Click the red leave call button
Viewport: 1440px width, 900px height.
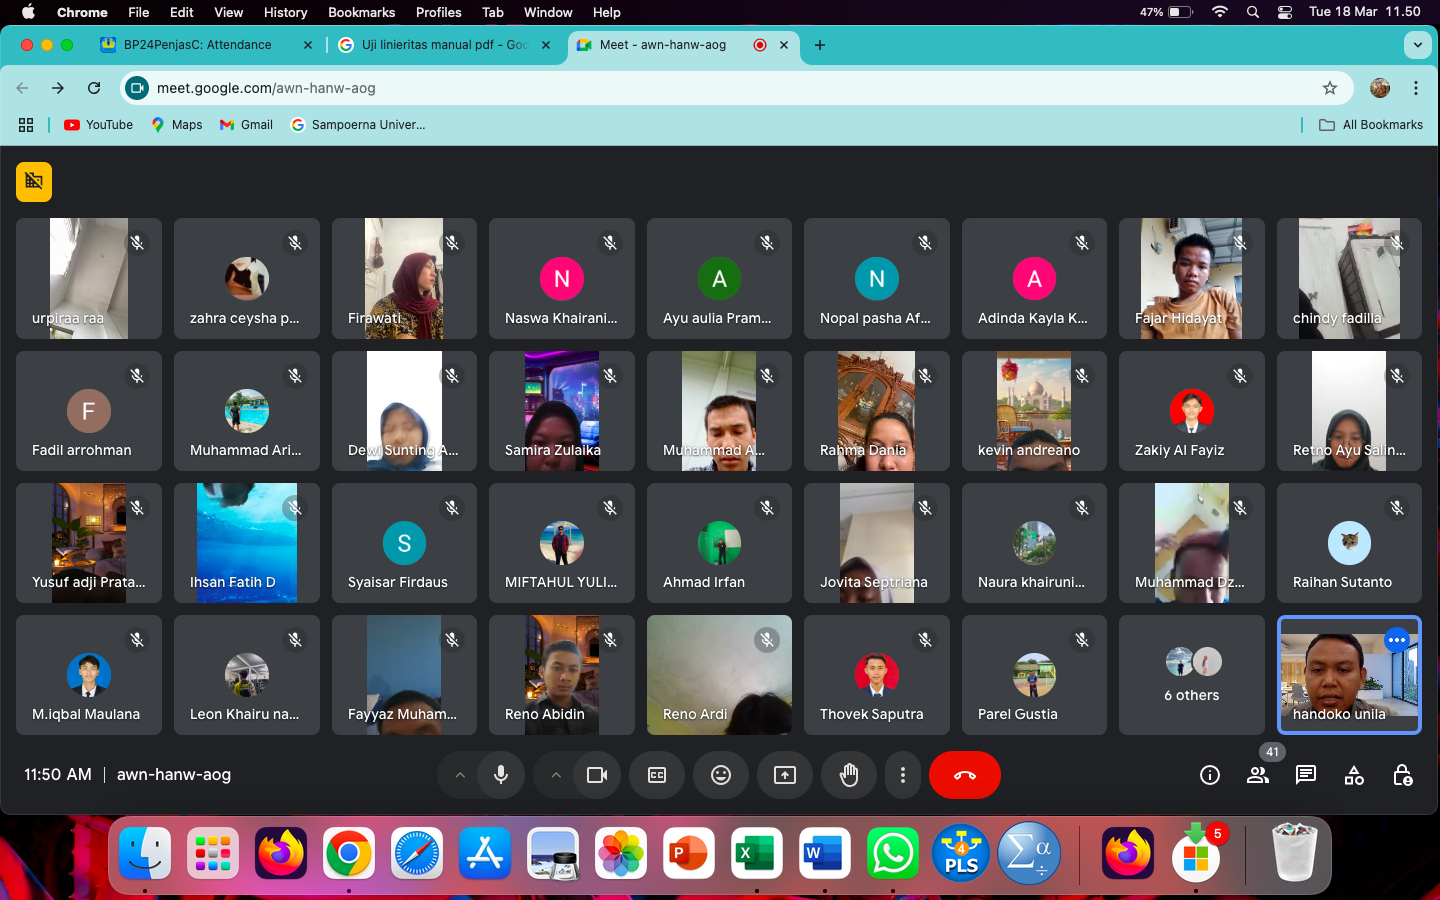point(964,775)
